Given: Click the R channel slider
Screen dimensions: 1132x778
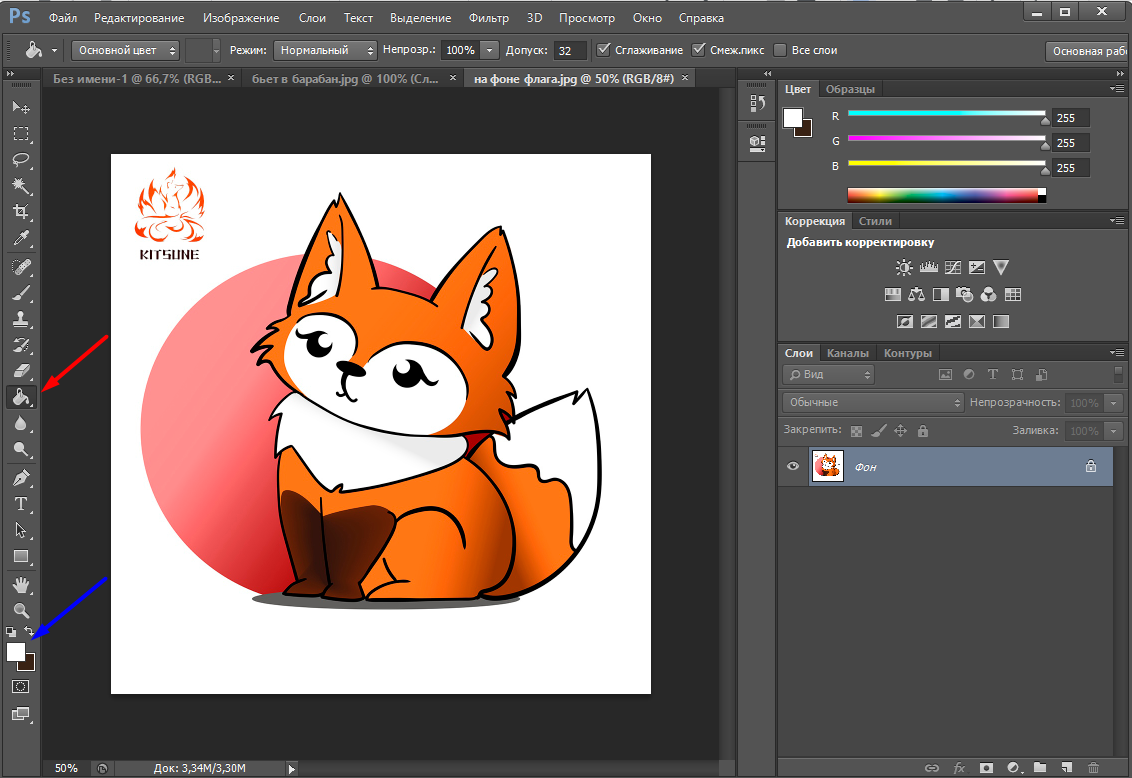Looking at the screenshot, I should tap(946, 114).
